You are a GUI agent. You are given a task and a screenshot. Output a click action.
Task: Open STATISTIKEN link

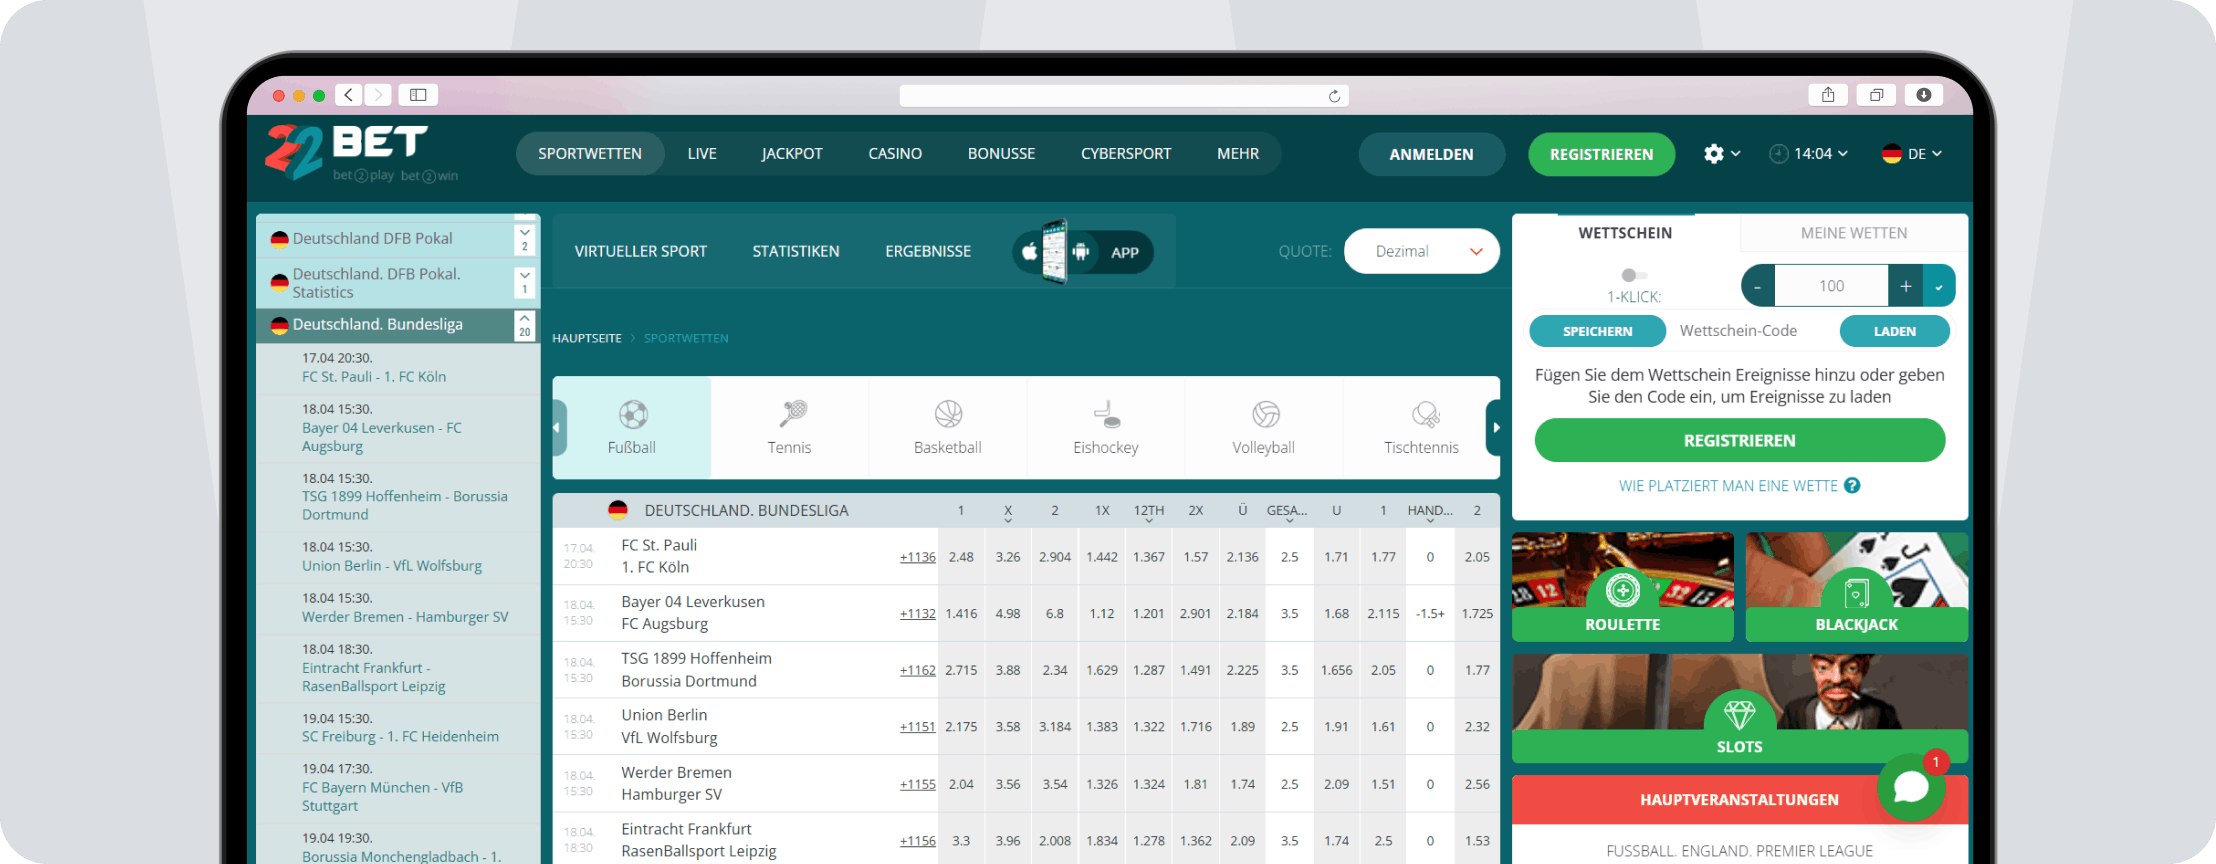pos(796,252)
